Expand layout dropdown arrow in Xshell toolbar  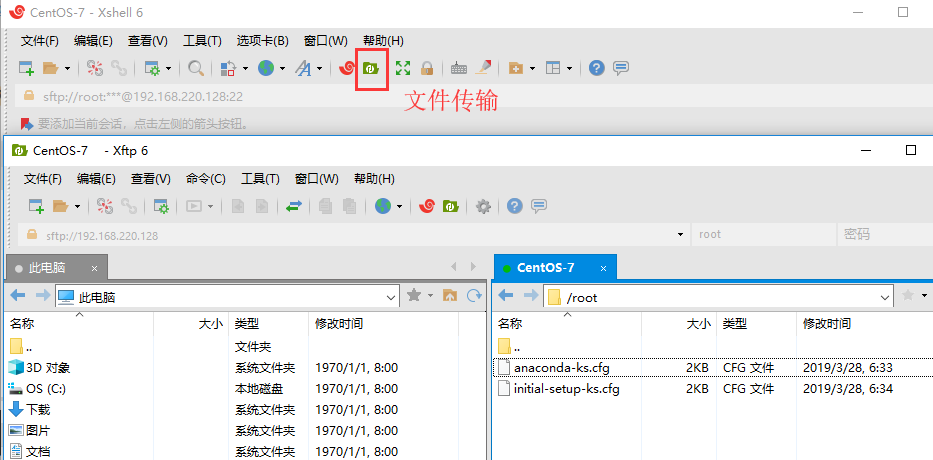[x=569, y=69]
